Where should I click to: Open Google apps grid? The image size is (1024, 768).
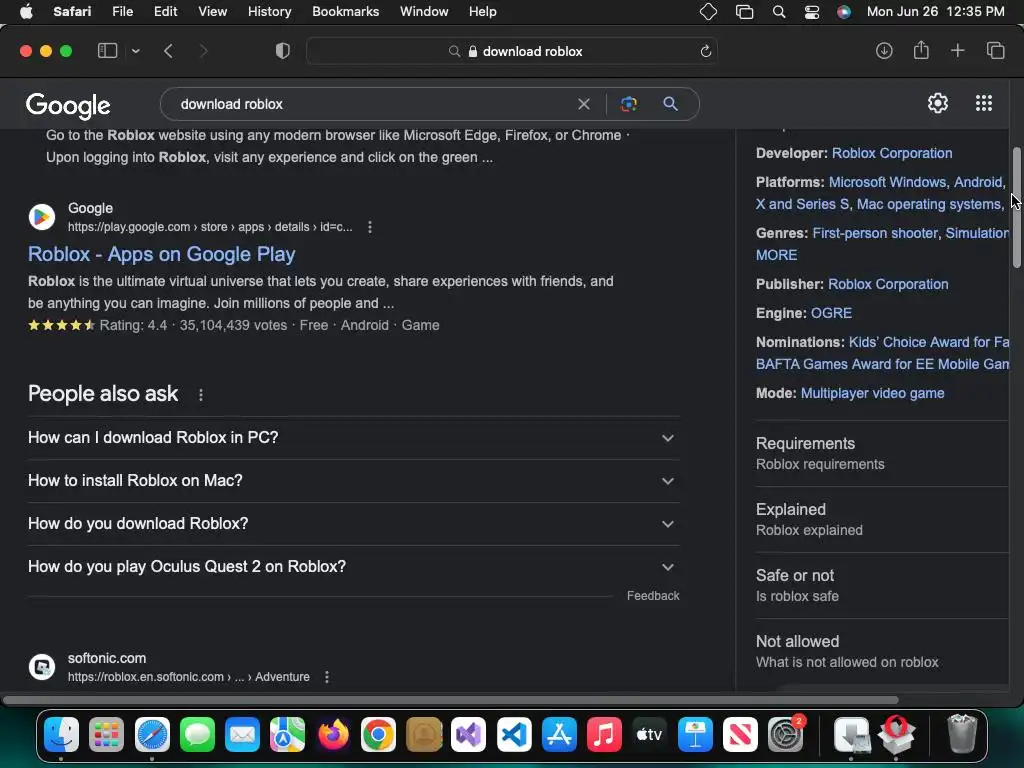click(984, 103)
